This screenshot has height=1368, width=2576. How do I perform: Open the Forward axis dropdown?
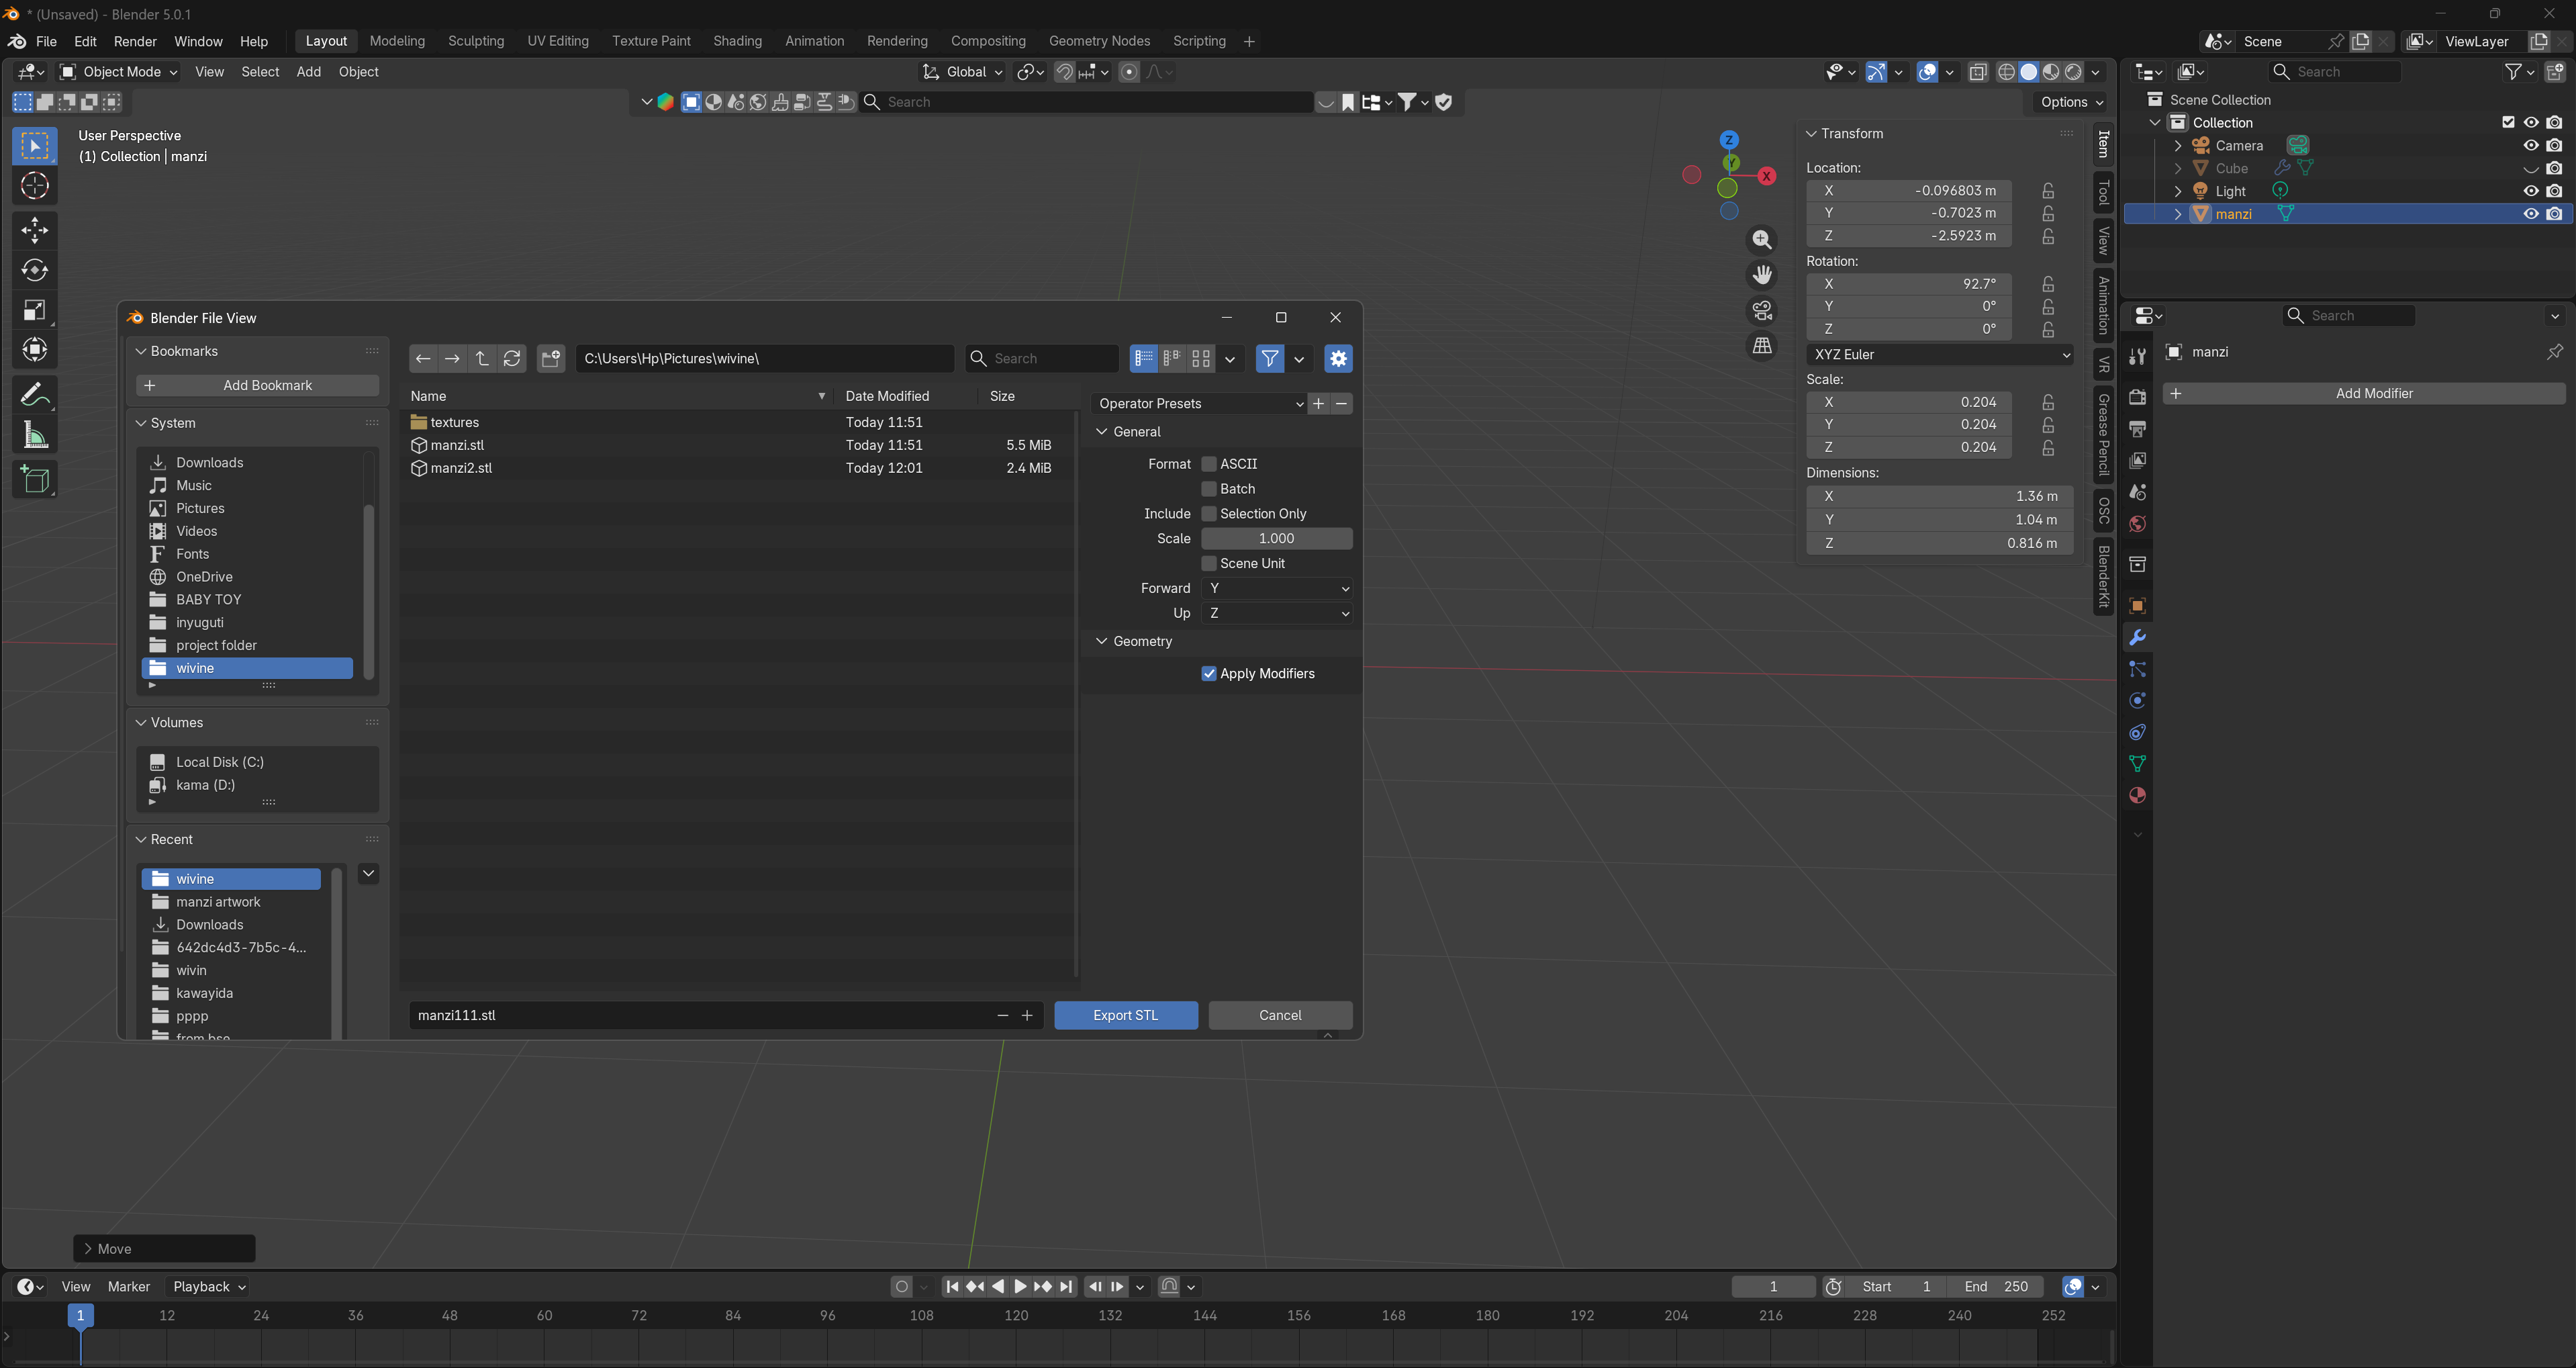[x=1277, y=588]
